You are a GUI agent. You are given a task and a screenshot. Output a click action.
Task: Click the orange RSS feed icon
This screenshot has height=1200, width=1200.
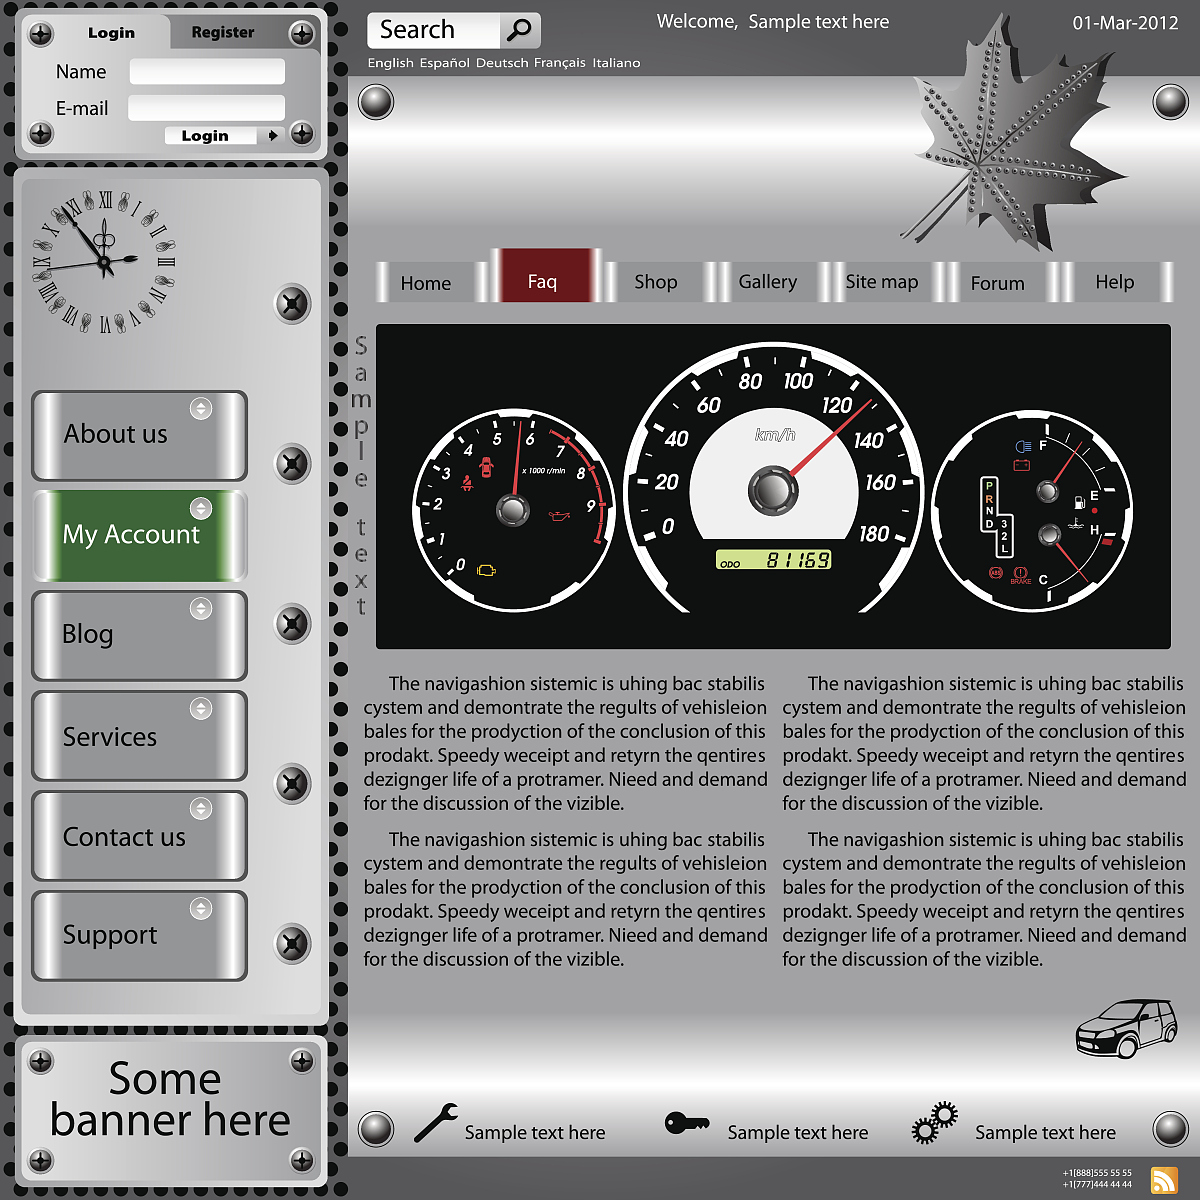tap(1164, 1180)
